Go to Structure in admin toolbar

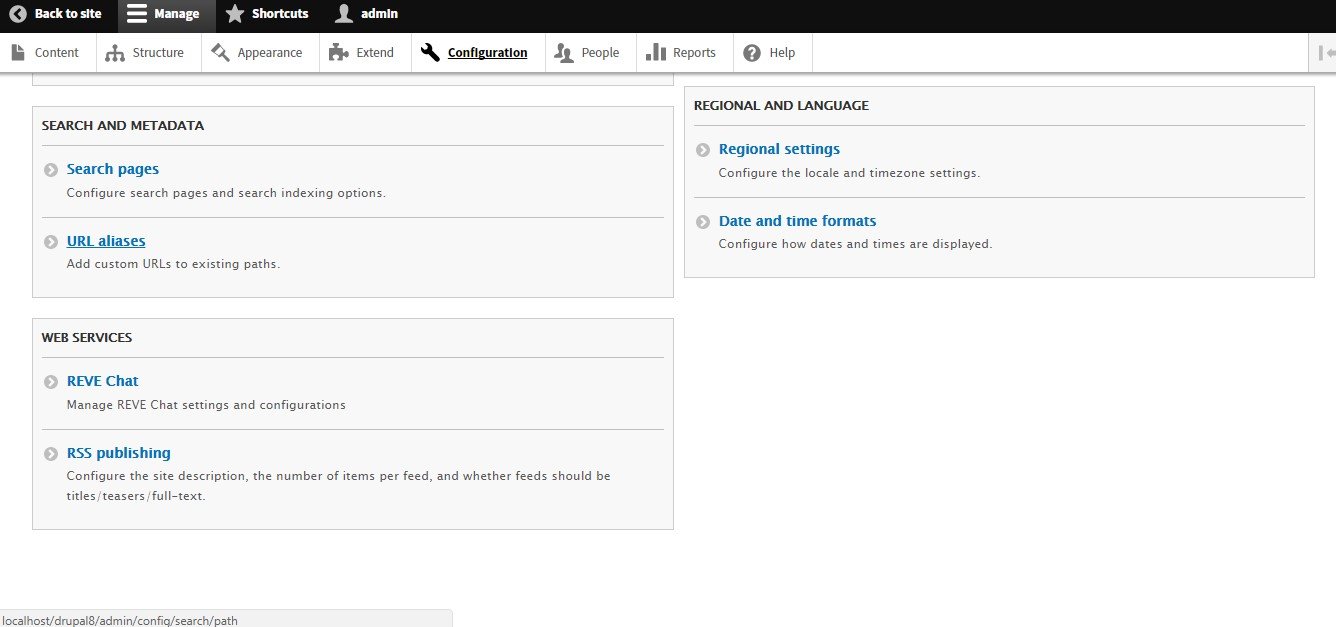coord(145,53)
